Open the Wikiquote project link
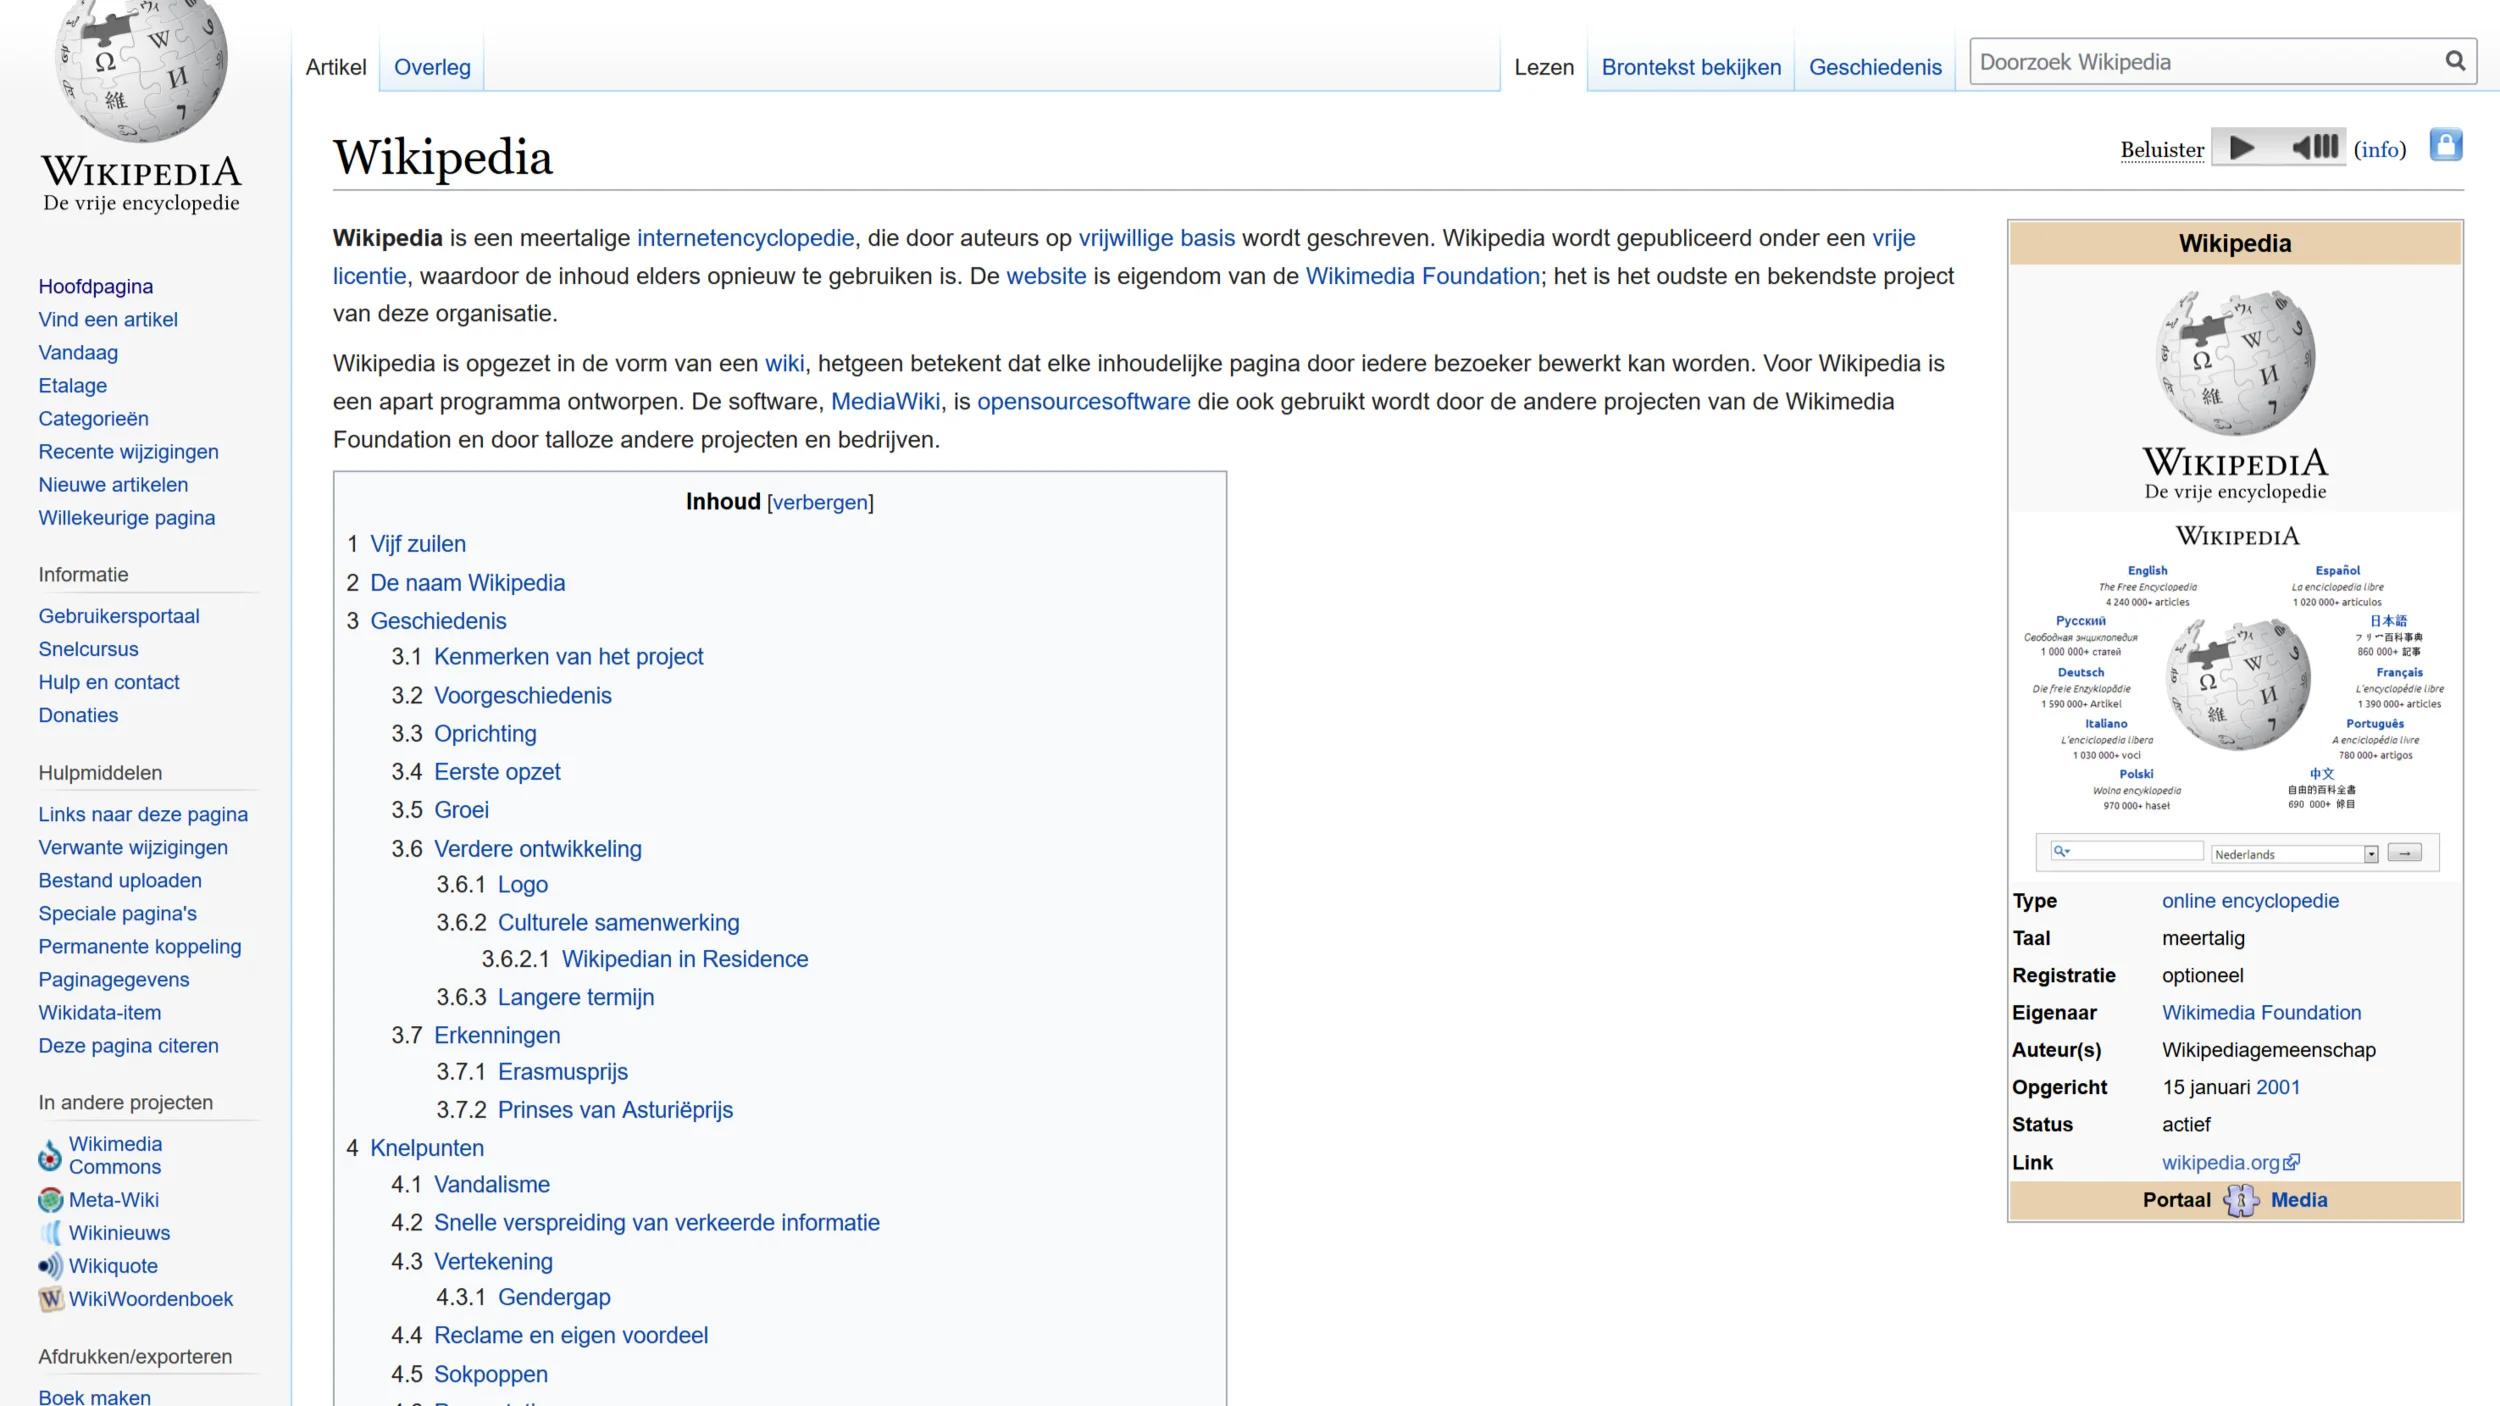The image size is (2500, 1406). tap(113, 1265)
